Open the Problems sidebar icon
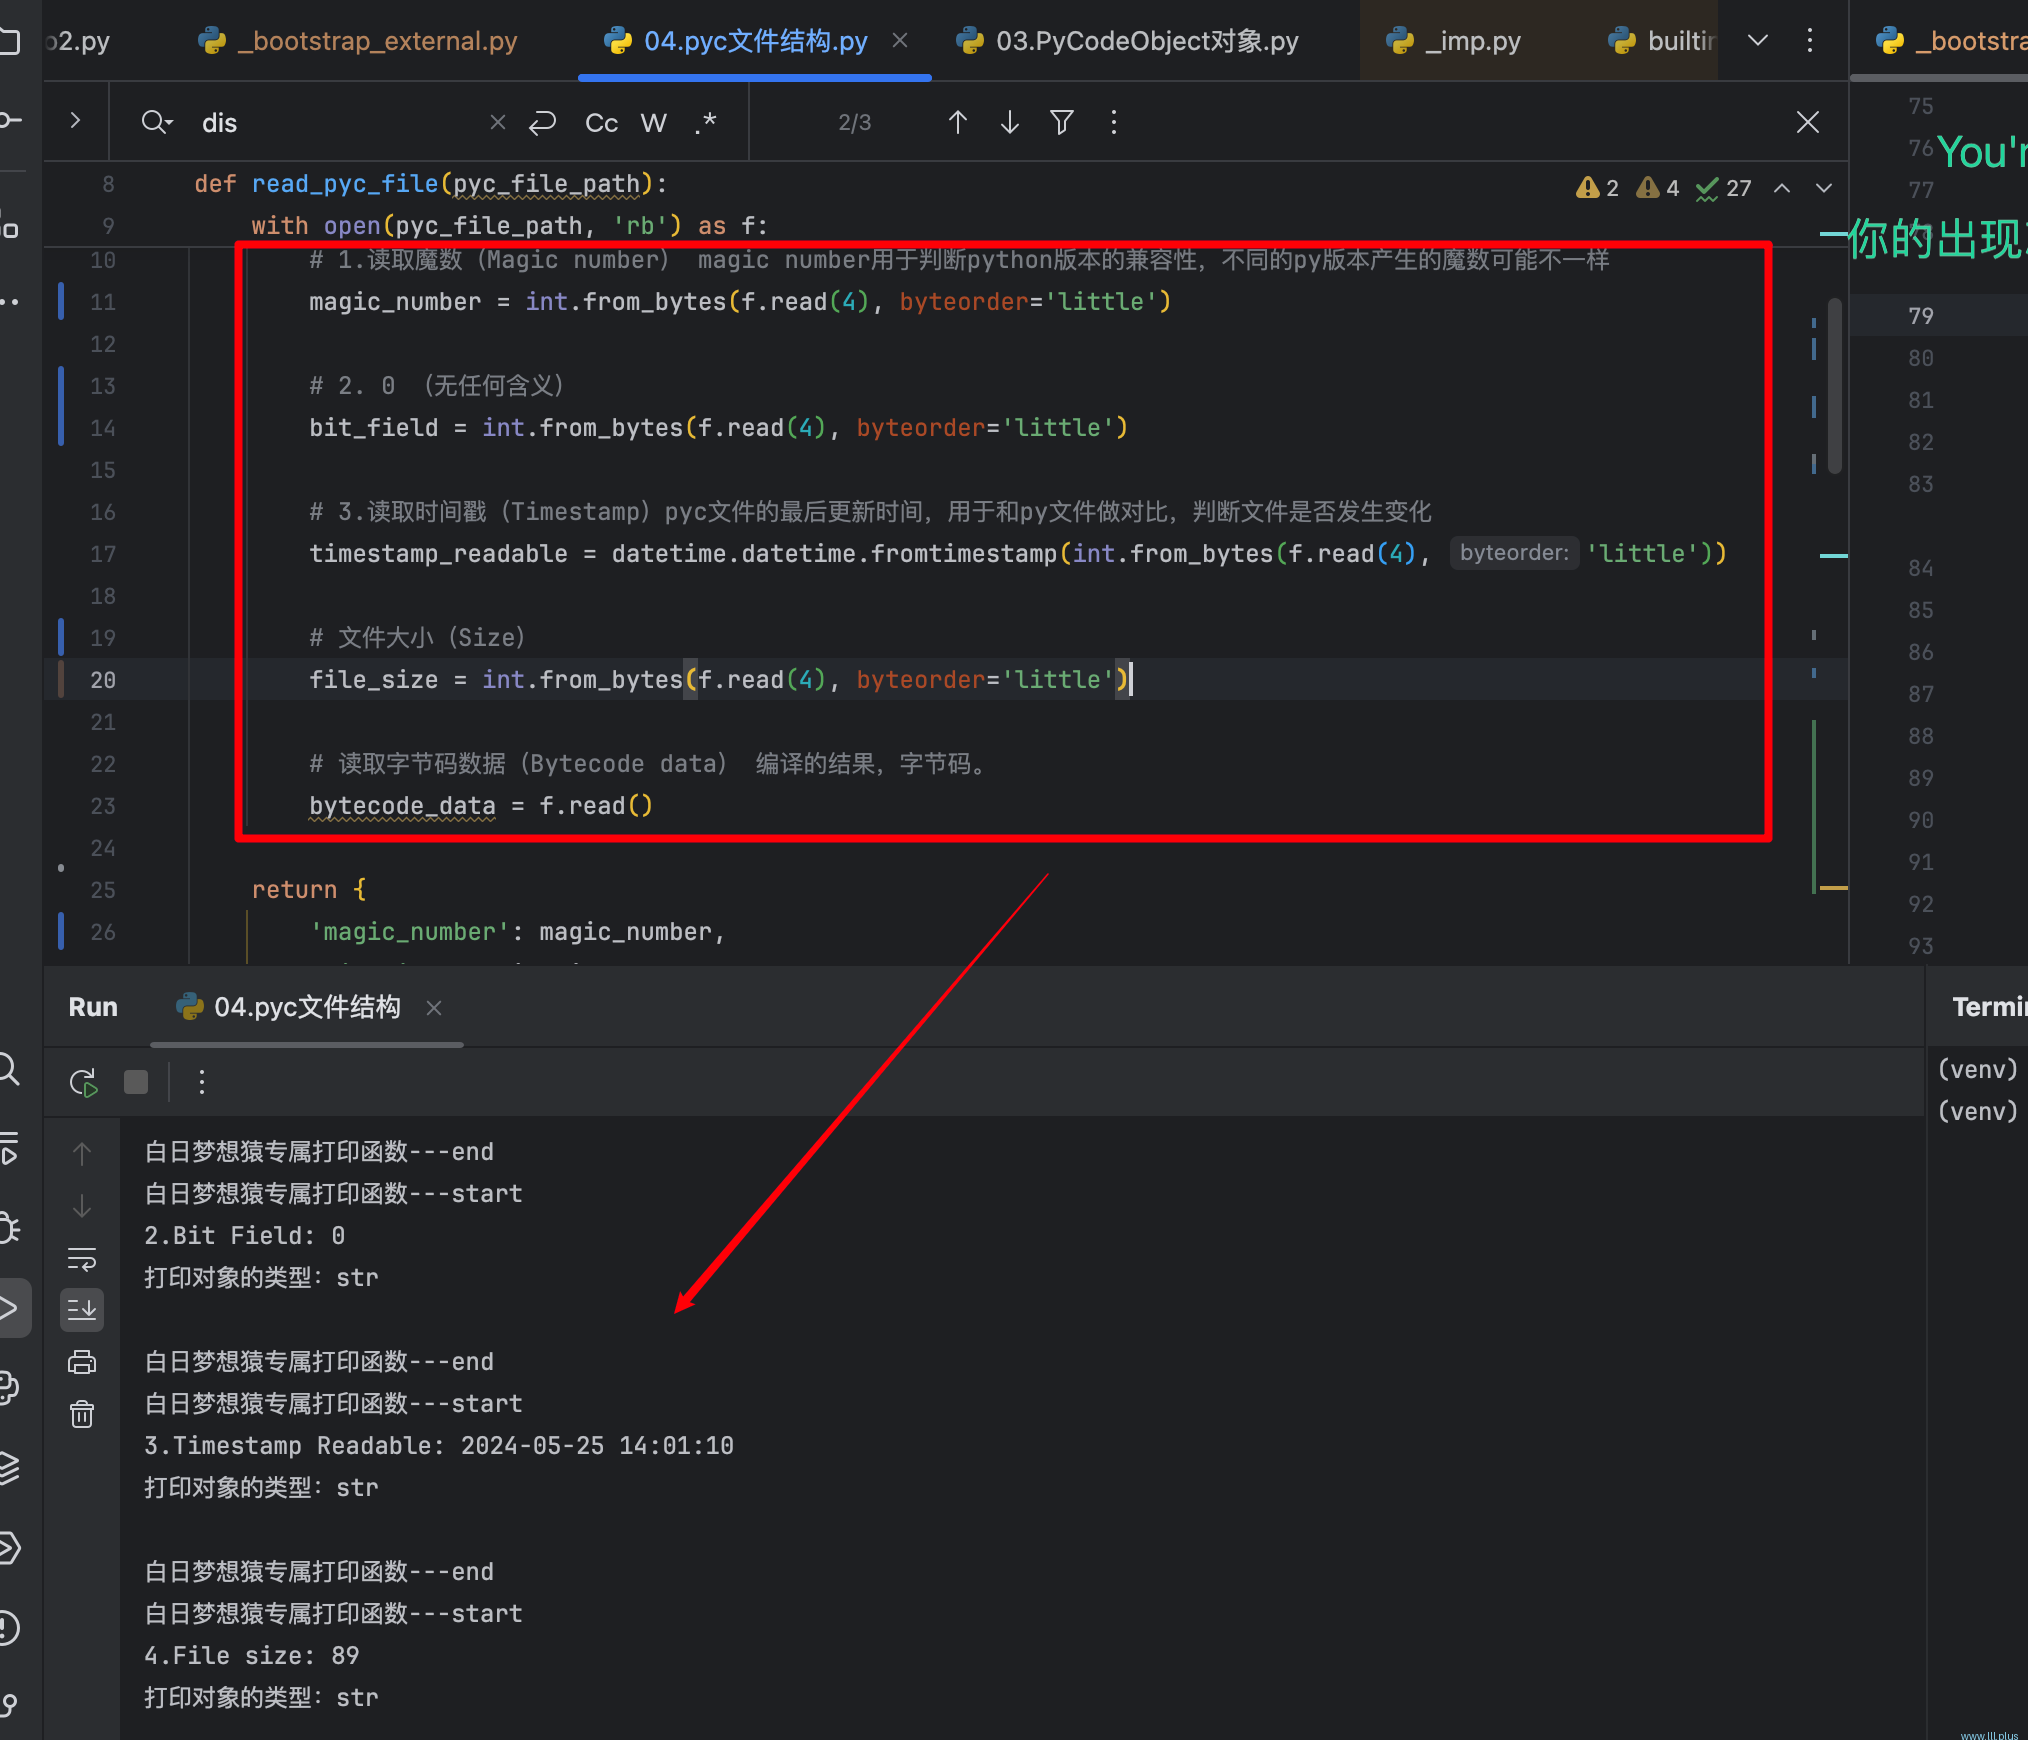Viewport: 2028px width, 1740px height. click(x=8, y=1627)
